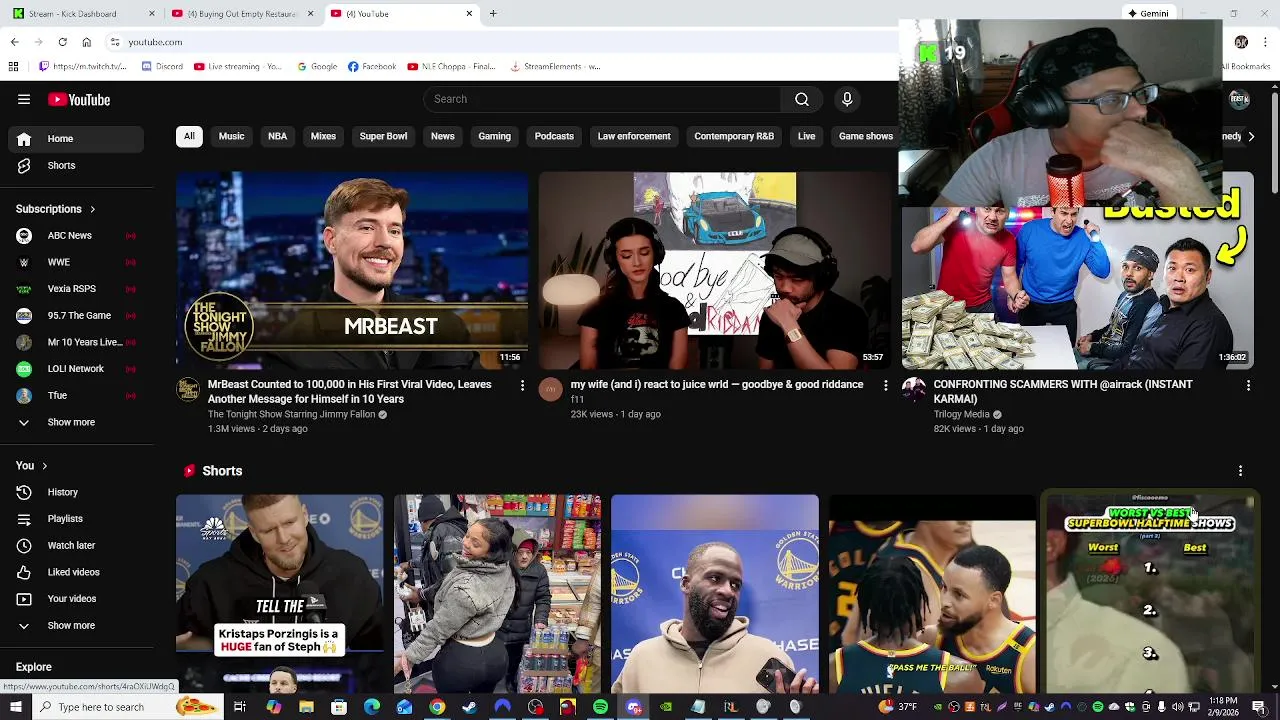The width and height of the screenshot is (1280, 720).
Task: Click the browser home button
Action: [x=87, y=42]
